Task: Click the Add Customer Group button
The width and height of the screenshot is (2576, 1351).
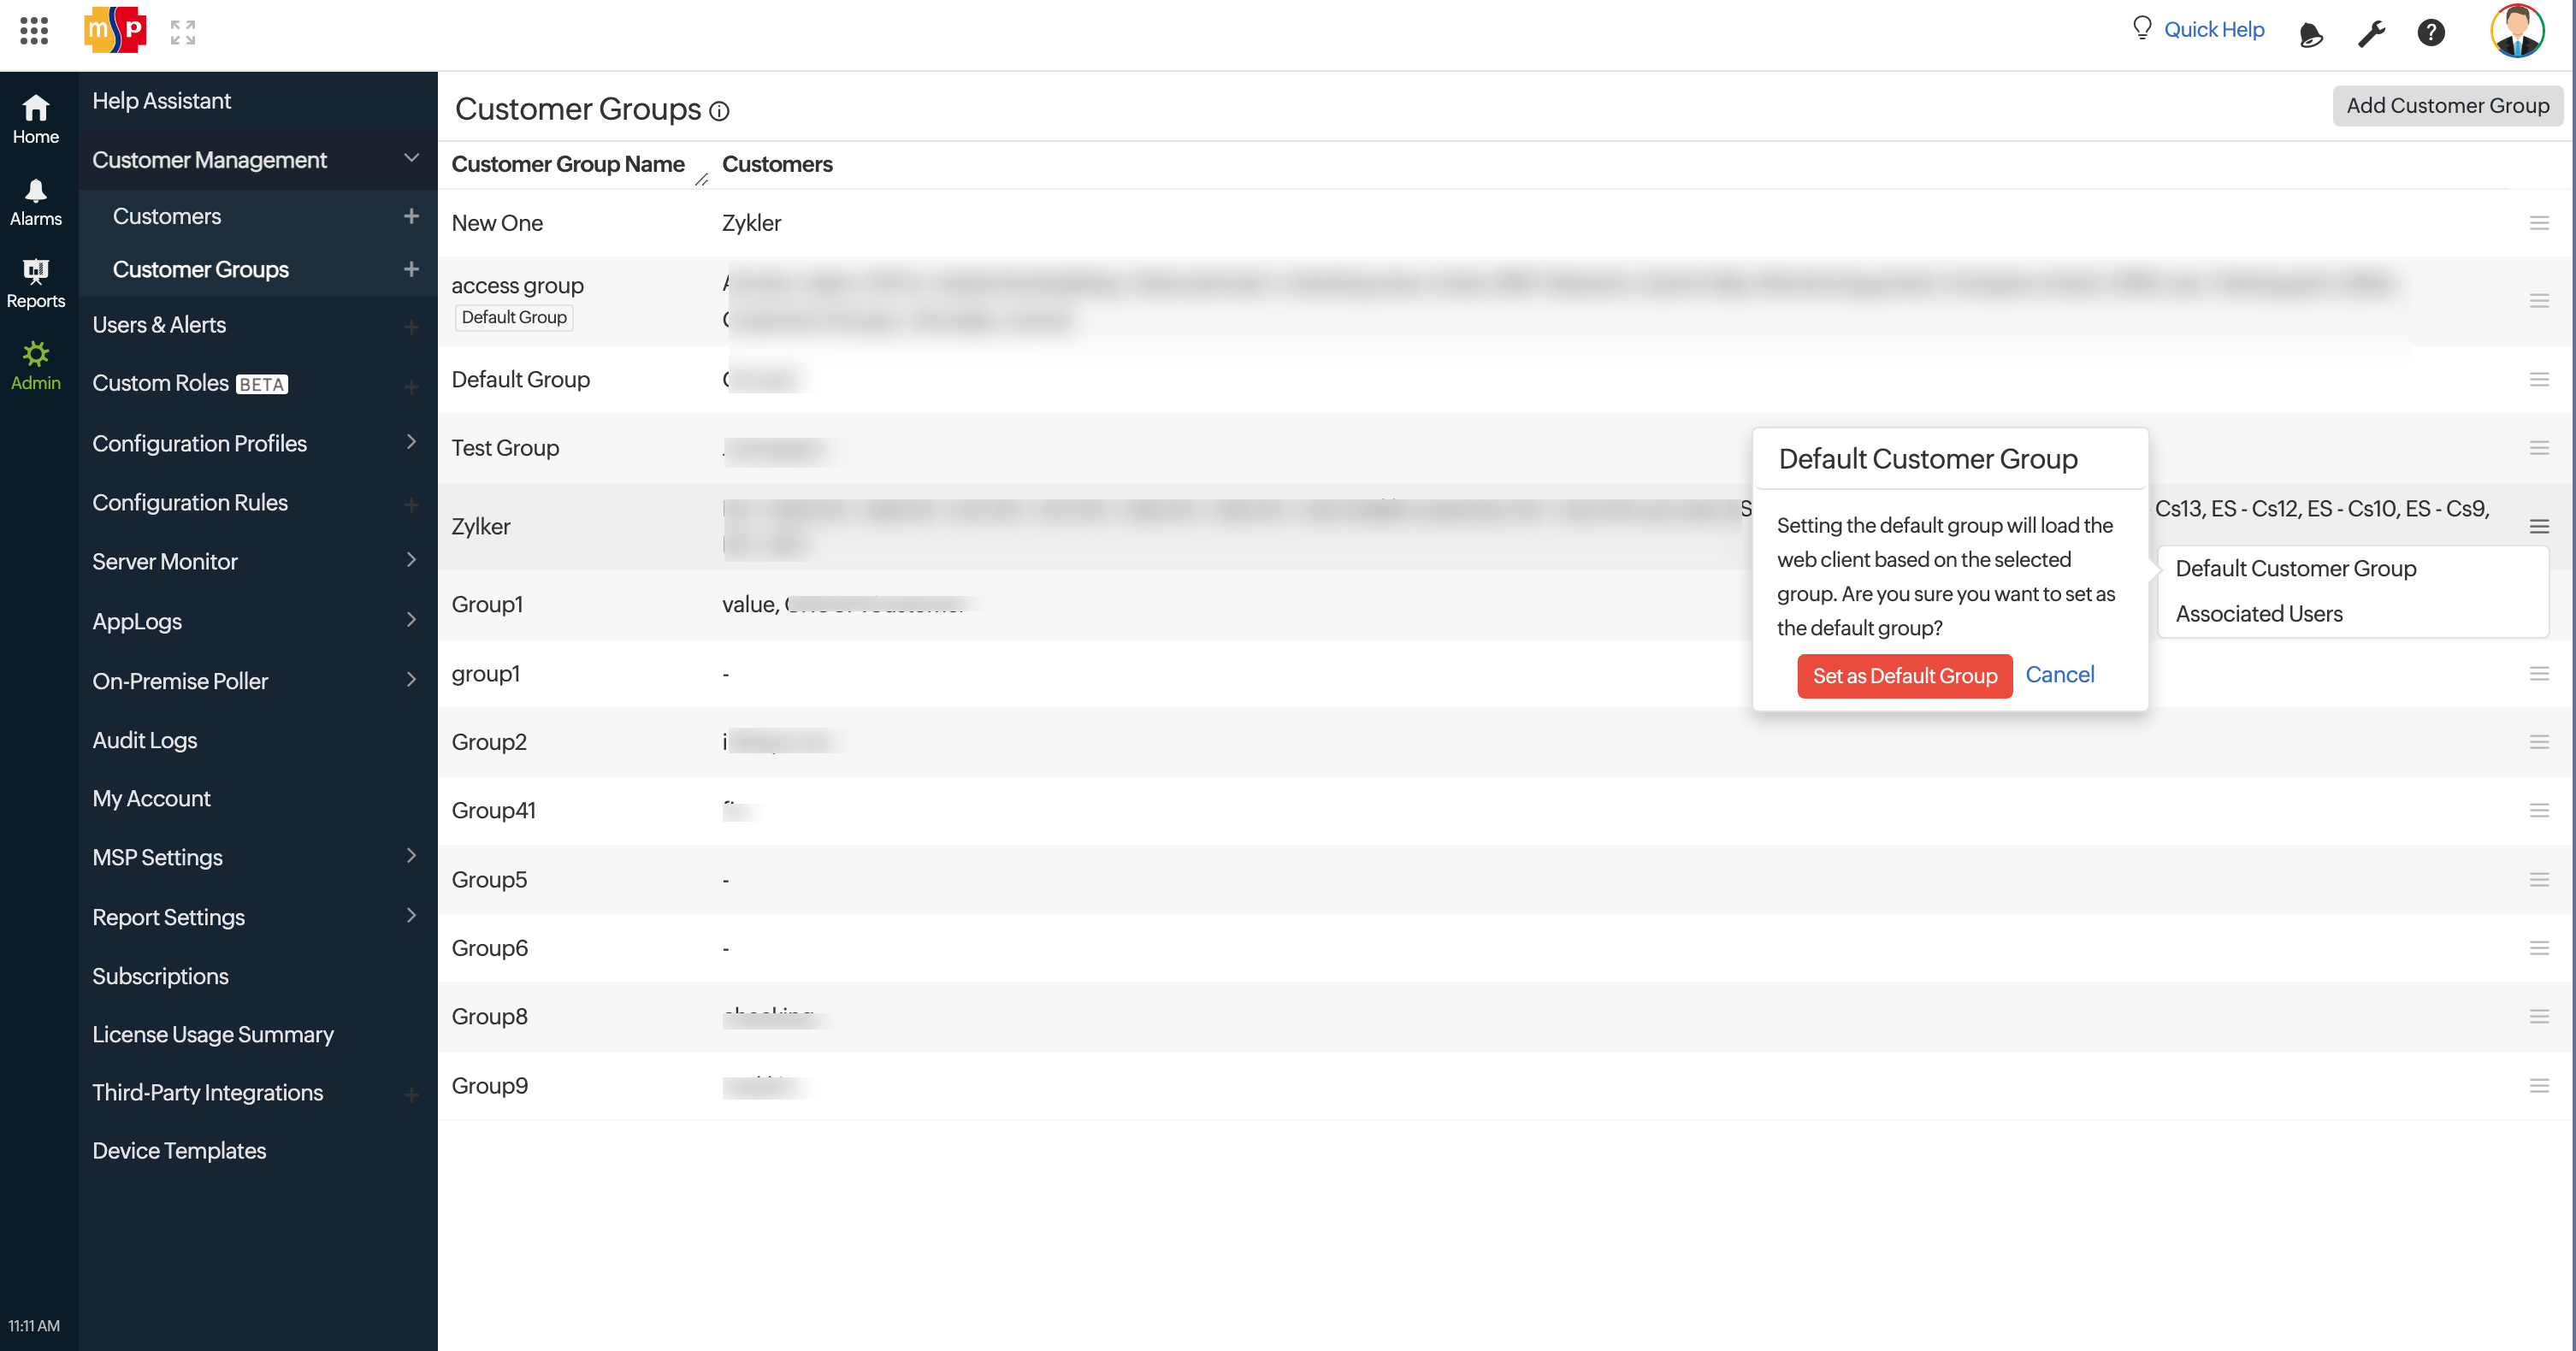Action: pyautogui.click(x=2447, y=104)
